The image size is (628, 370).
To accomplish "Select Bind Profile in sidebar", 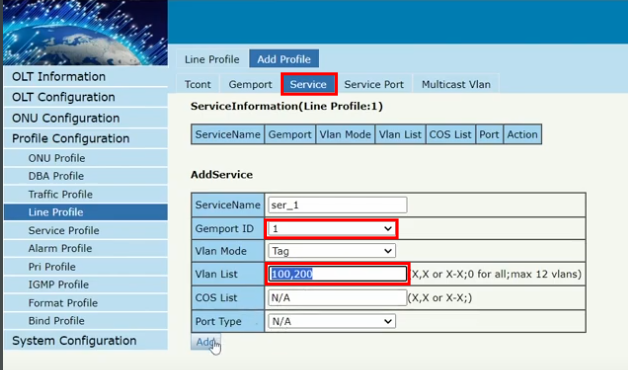I will (x=85, y=321).
